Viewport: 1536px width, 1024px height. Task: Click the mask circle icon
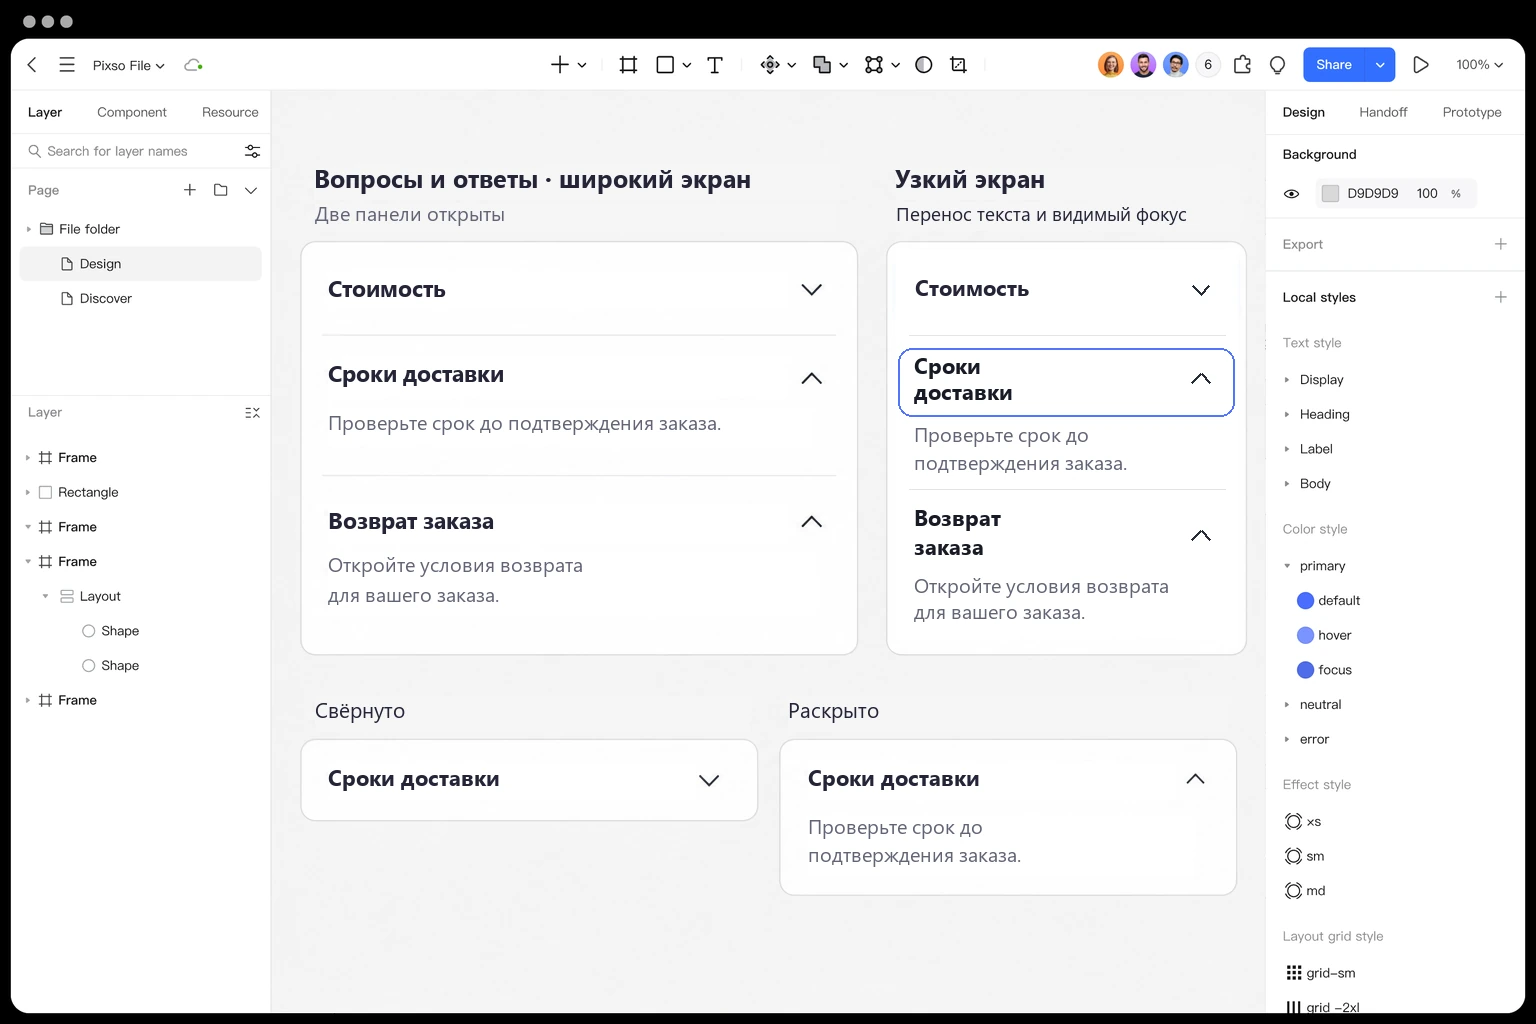click(924, 65)
